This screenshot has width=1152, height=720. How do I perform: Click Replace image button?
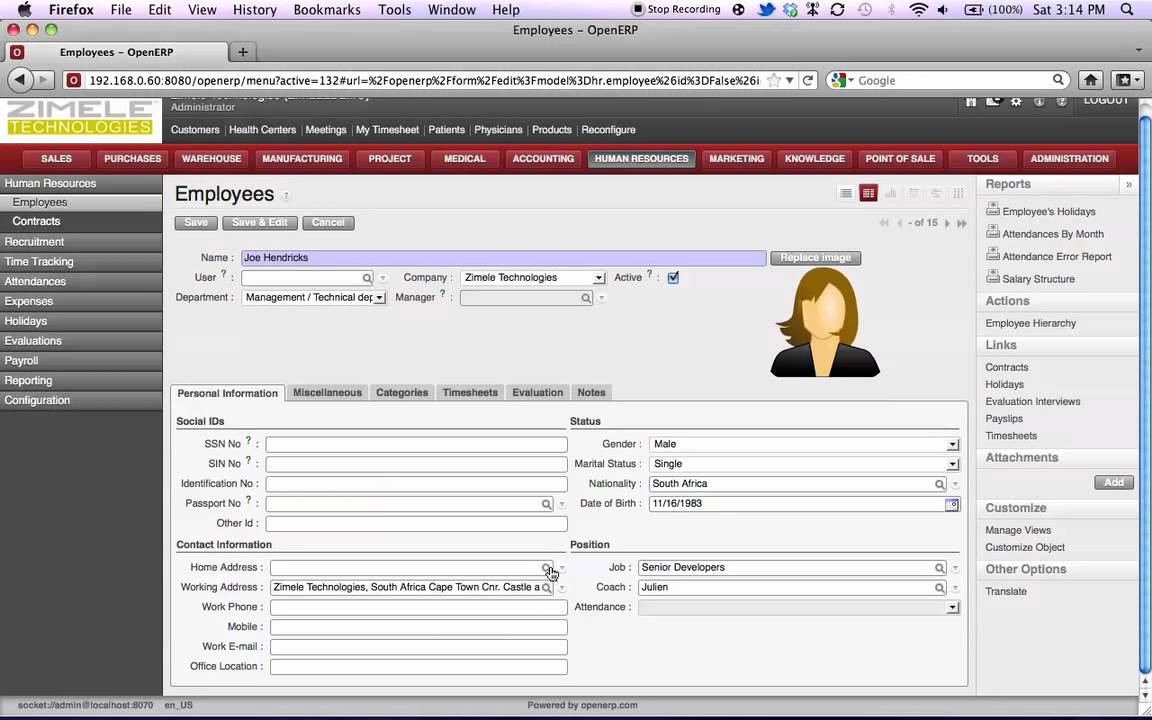(816, 258)
